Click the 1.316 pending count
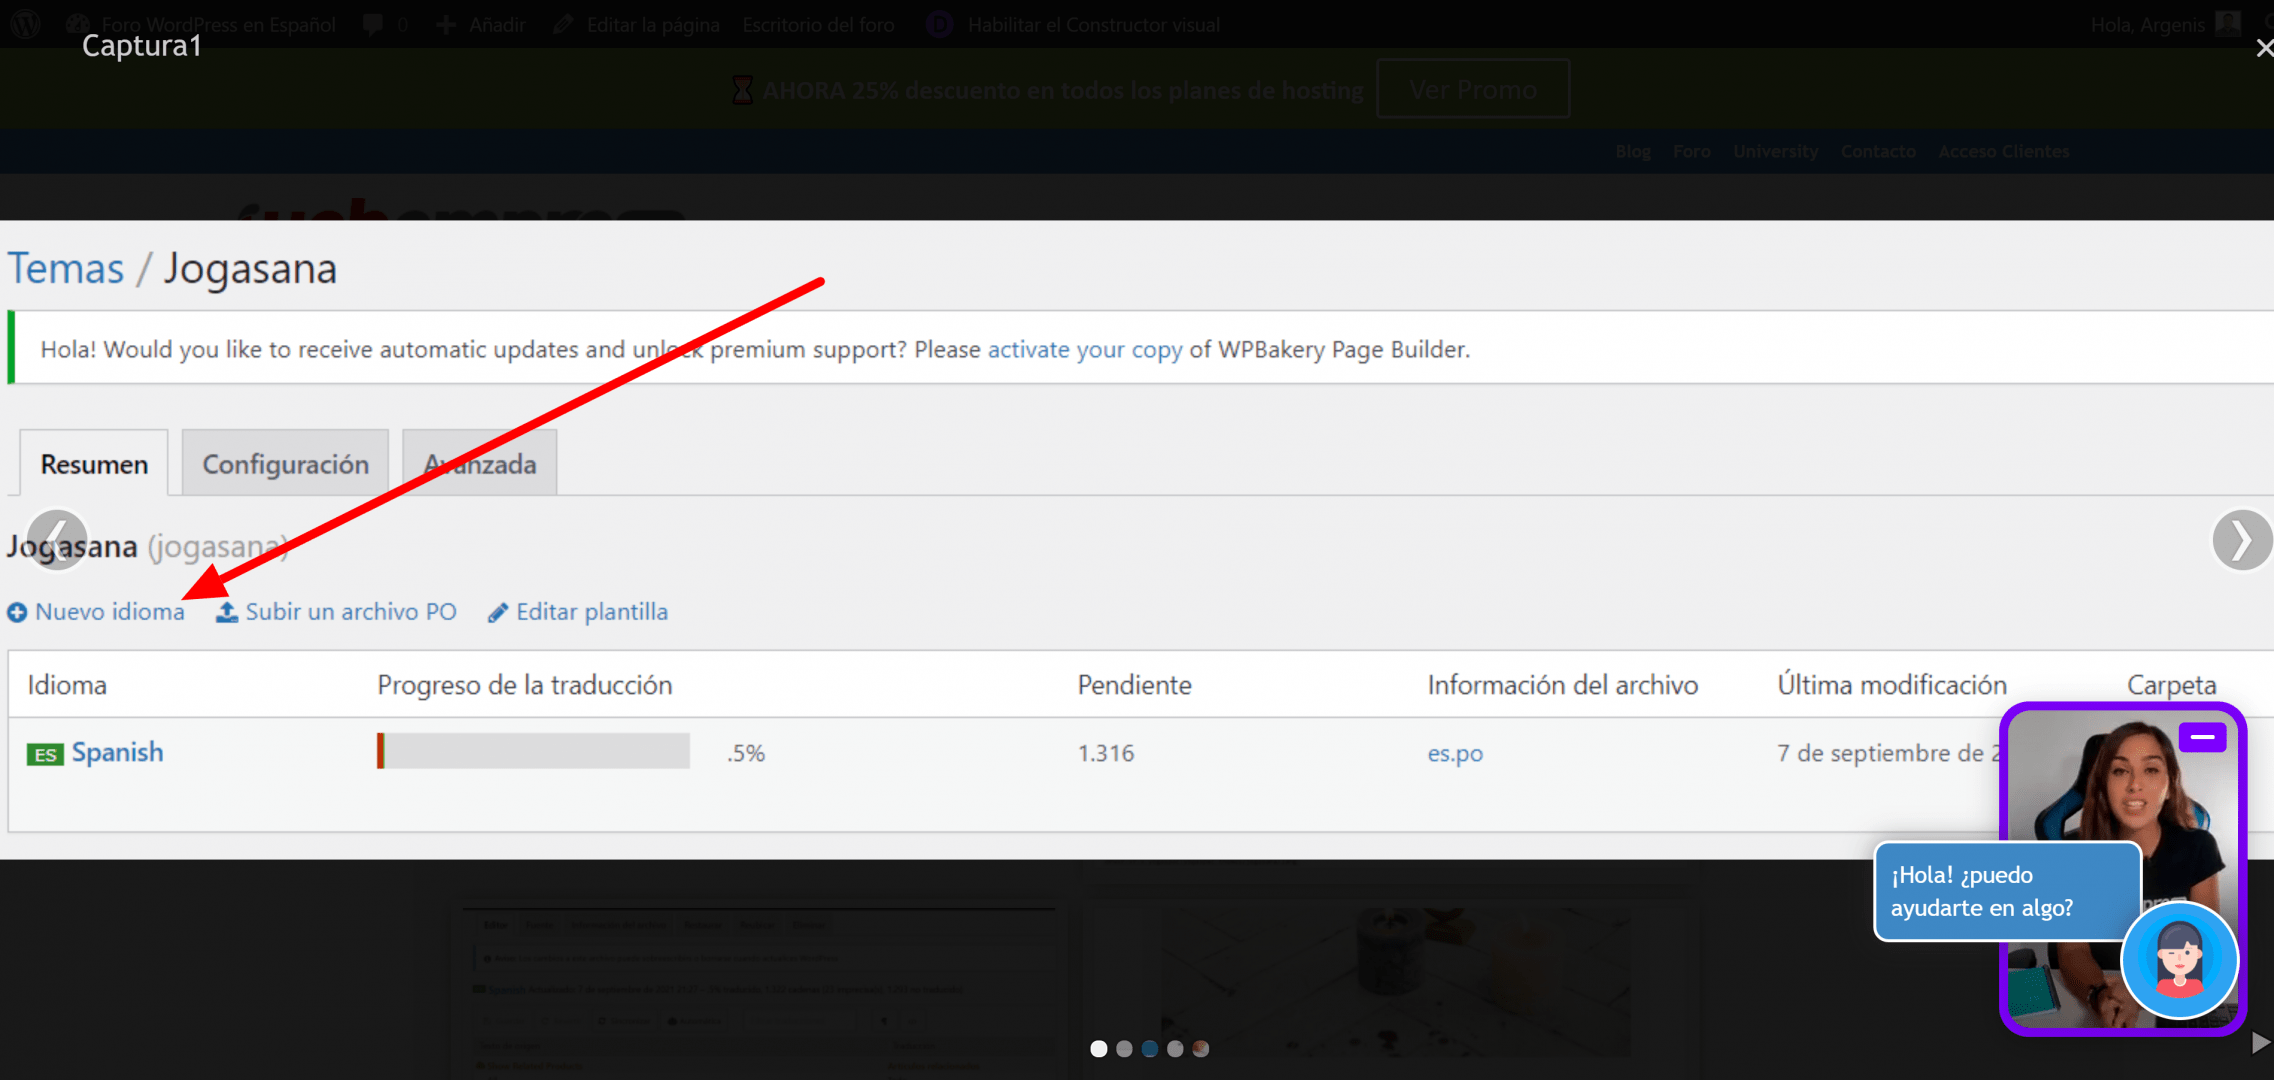 (1106, 753)
